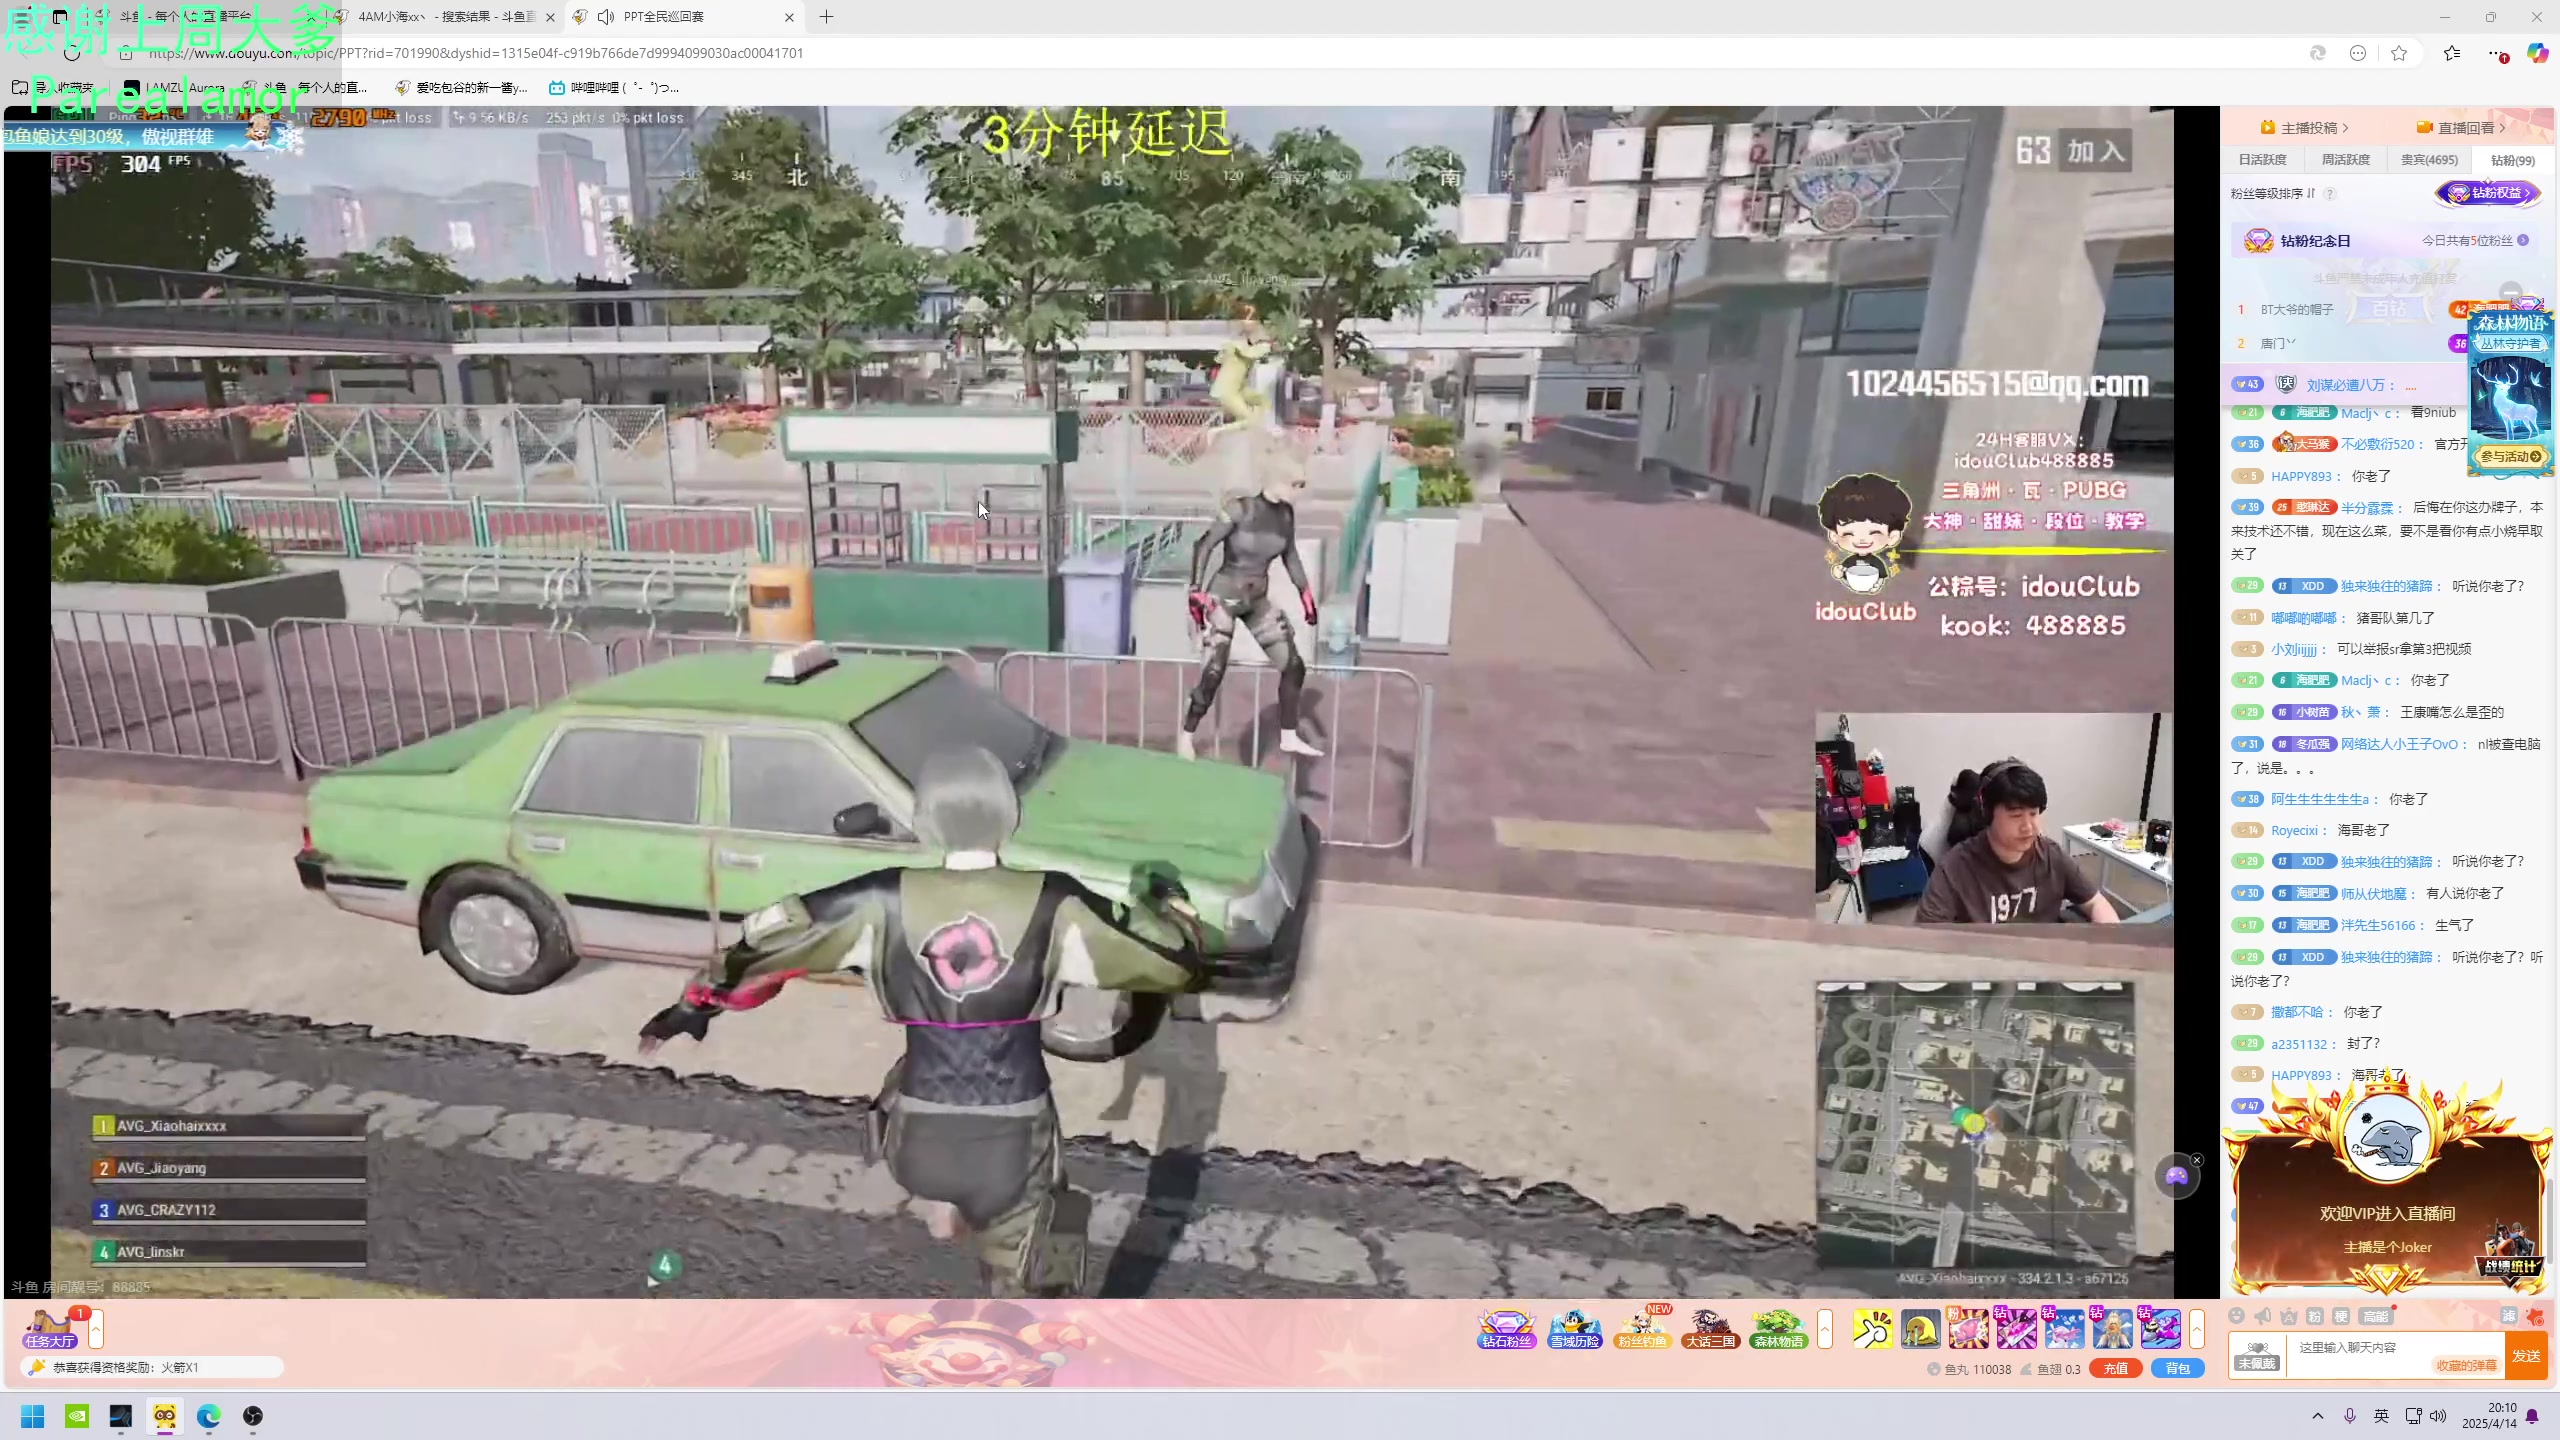Screen dimensions: 2560x1440
Task: Click the 发送 send button
Action: tap(2526, 1355)
